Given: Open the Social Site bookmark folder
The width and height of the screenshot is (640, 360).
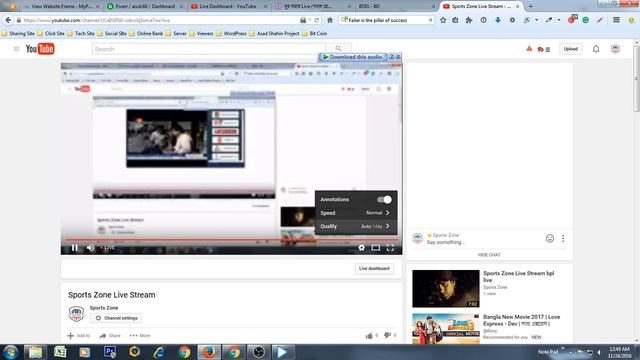Looking at the screenshot, I should point(112,33).
